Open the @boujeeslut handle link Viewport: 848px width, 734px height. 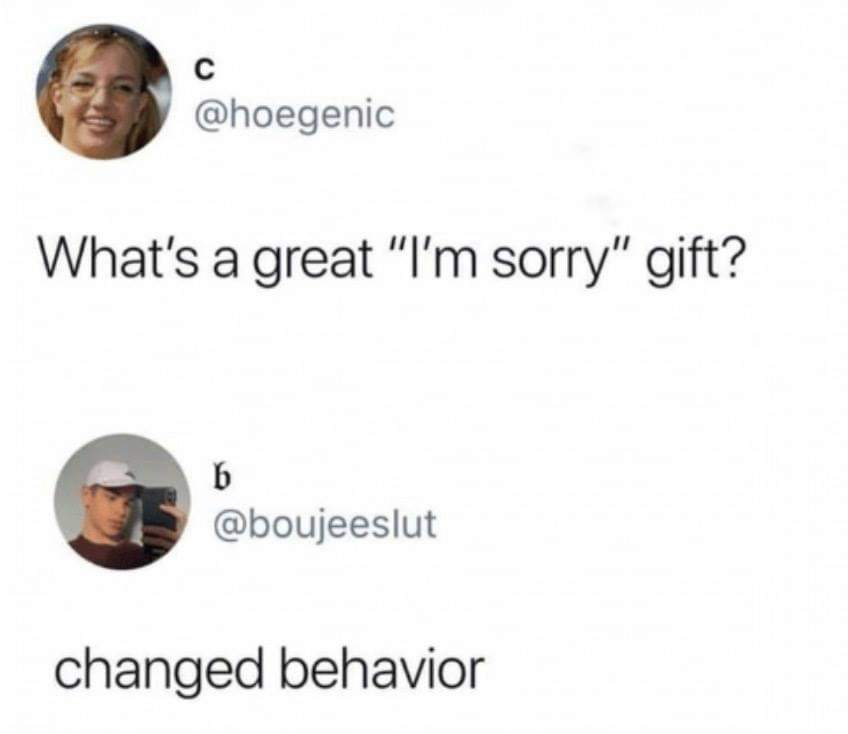324,525
